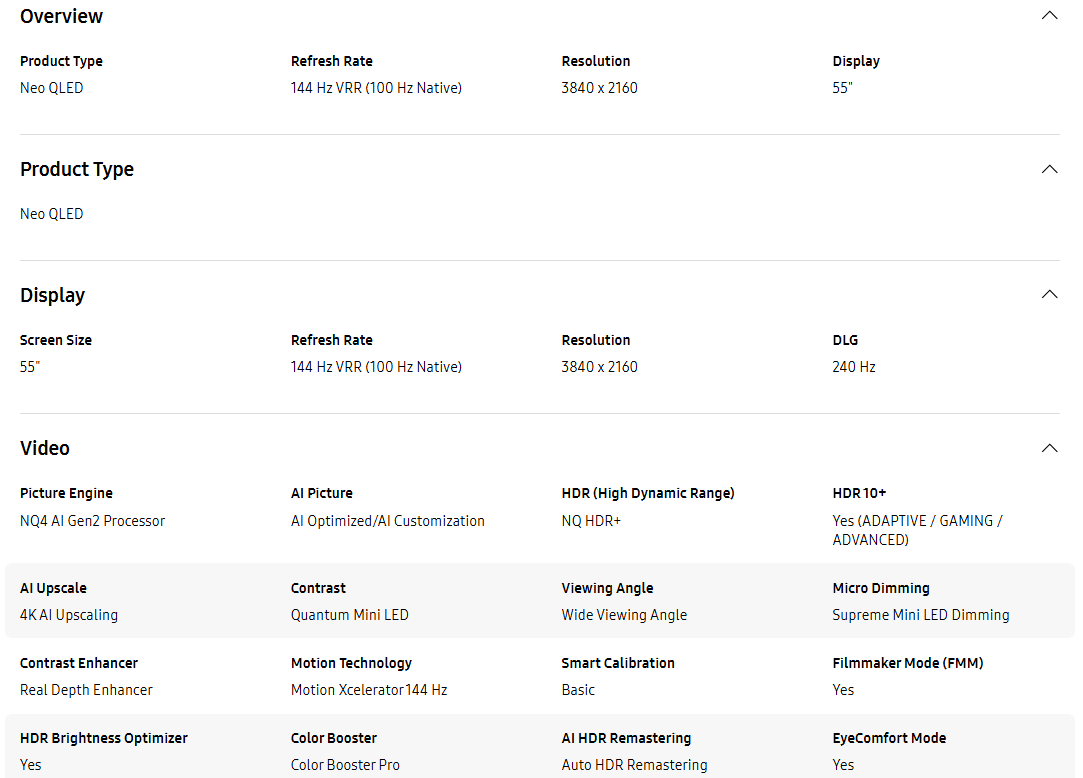This screenshot has width=1083, height=778.
Task: Select Yes (ADAPTIVE / GAMING / ADVANCED) text
Action: 917,530
